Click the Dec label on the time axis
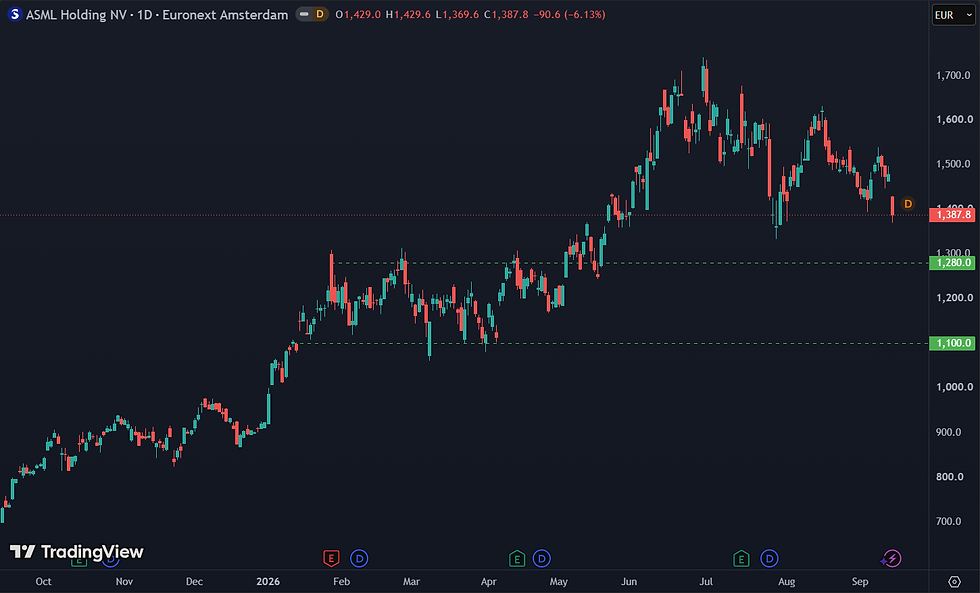Screen dimensions: 980x593 click(x=194, y=581)
